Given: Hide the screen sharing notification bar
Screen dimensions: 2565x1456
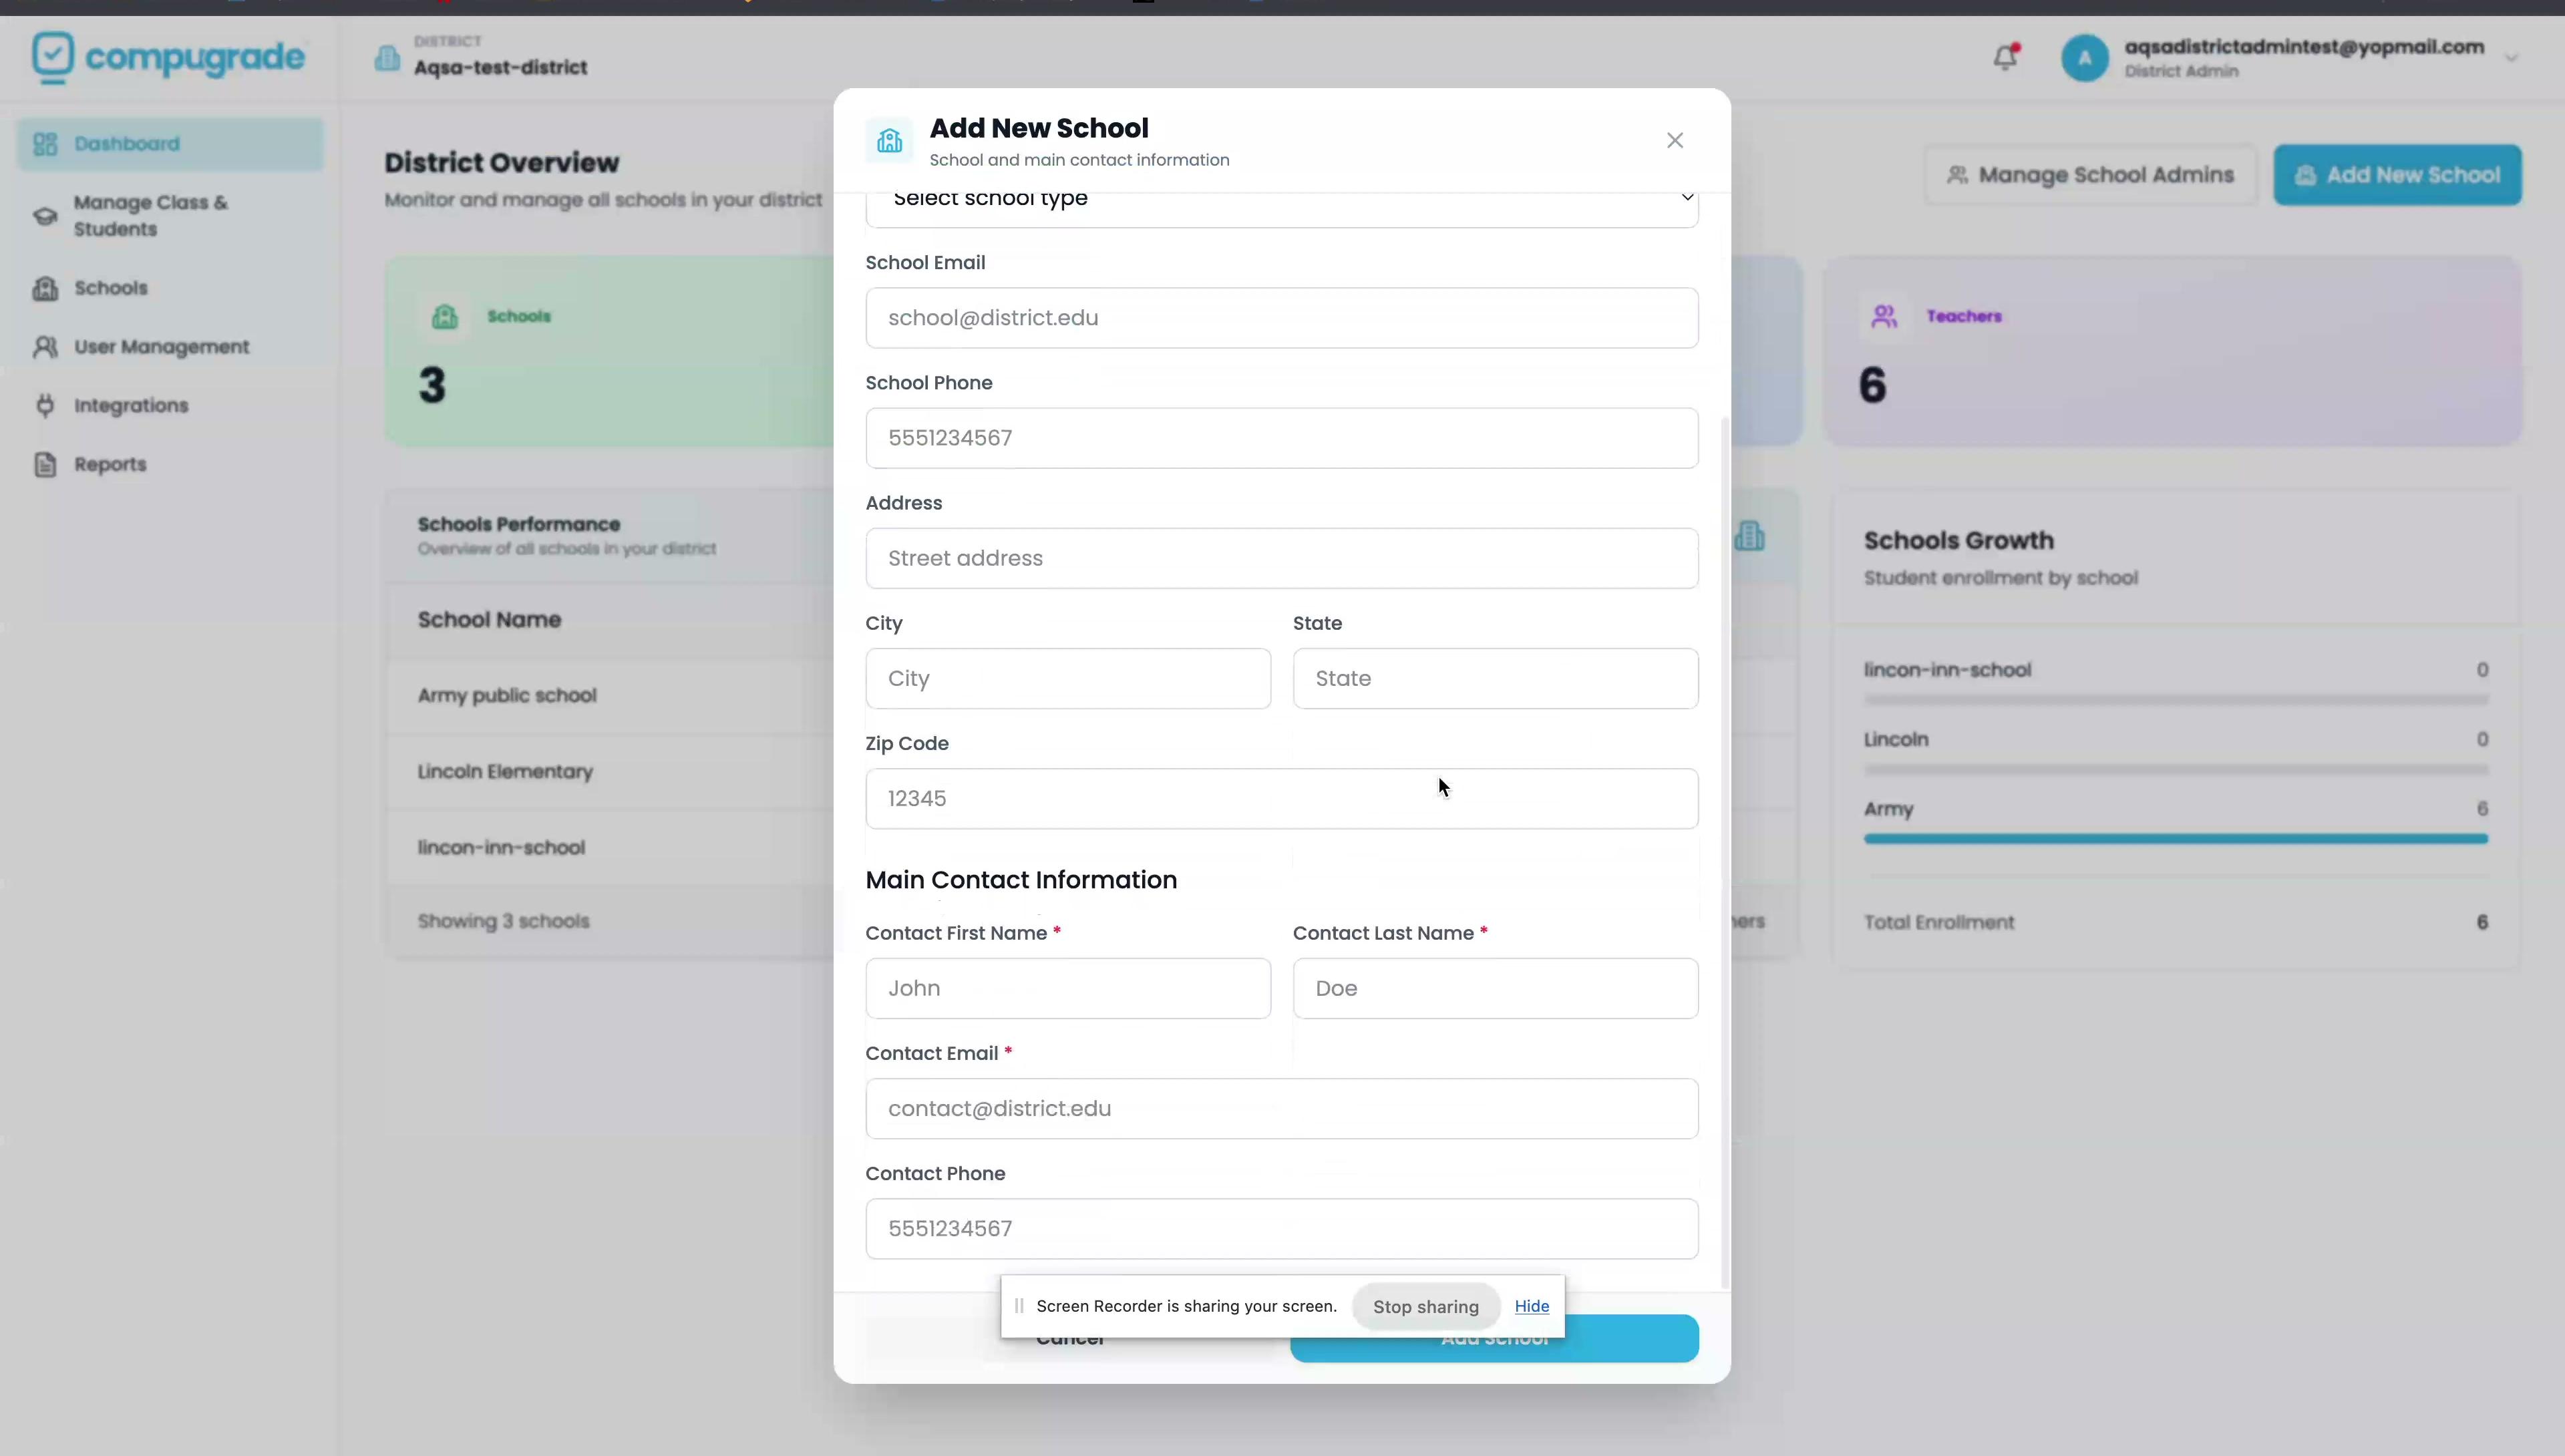Looking at the screenshot, I should pyautogui.click(x=1531, y=1306).
